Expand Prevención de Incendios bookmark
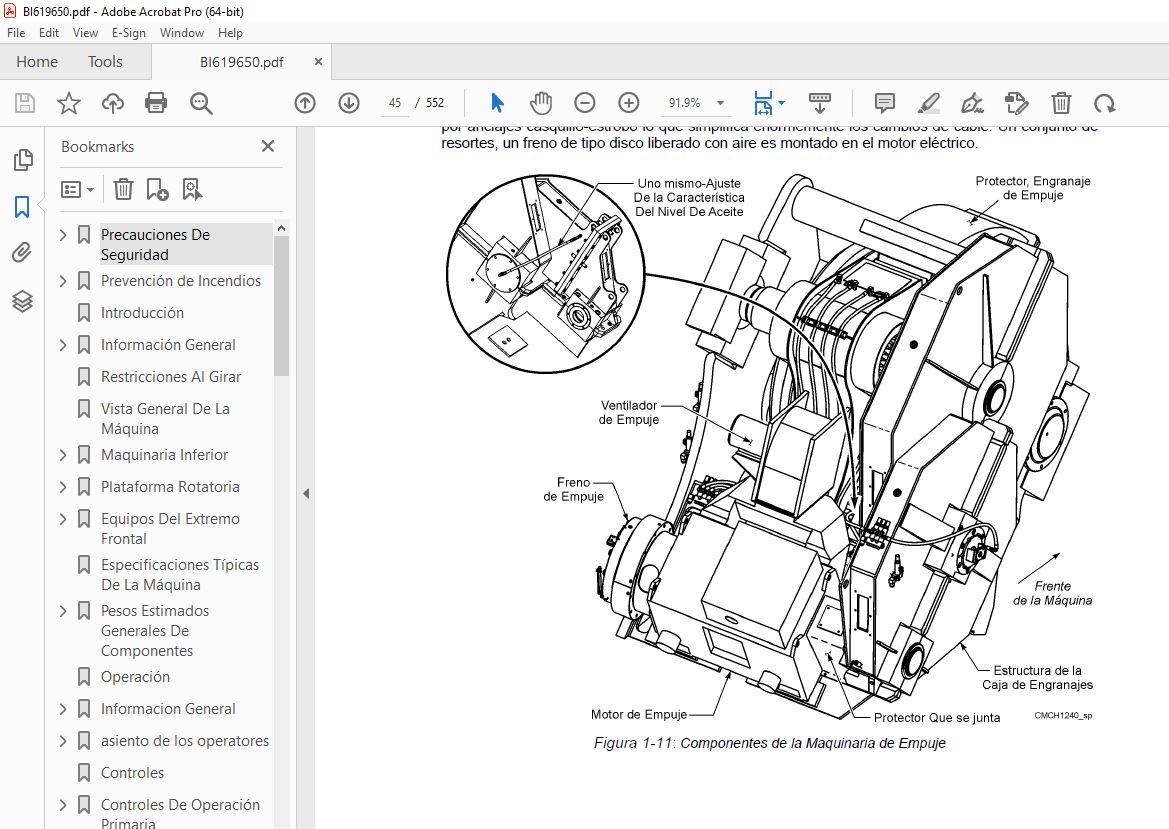The image size is (1169, 829). [x=63, y=281]
